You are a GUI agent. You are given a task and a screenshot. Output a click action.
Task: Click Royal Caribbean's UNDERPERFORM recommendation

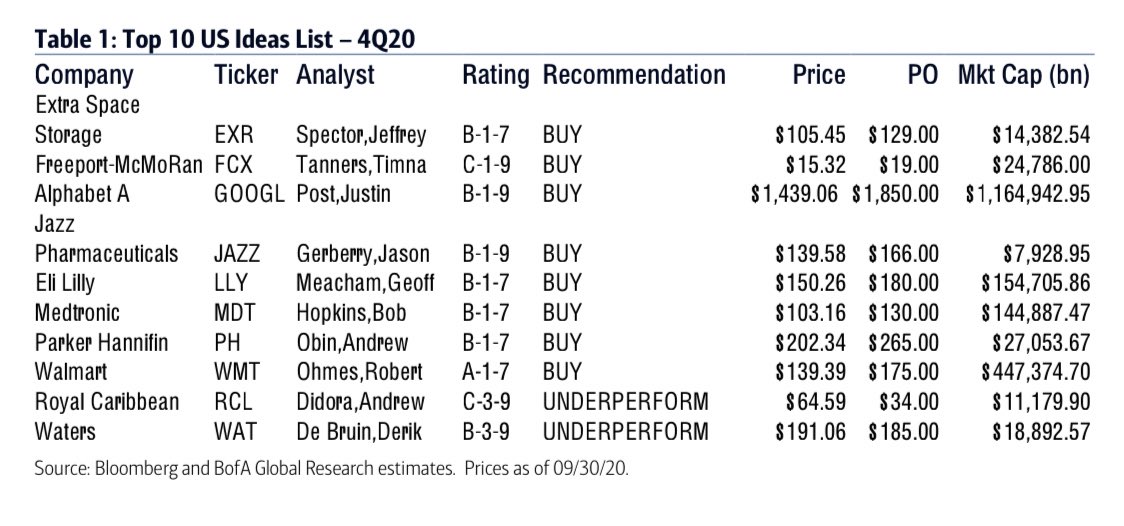pyautogui.click(x=624, y=402)
